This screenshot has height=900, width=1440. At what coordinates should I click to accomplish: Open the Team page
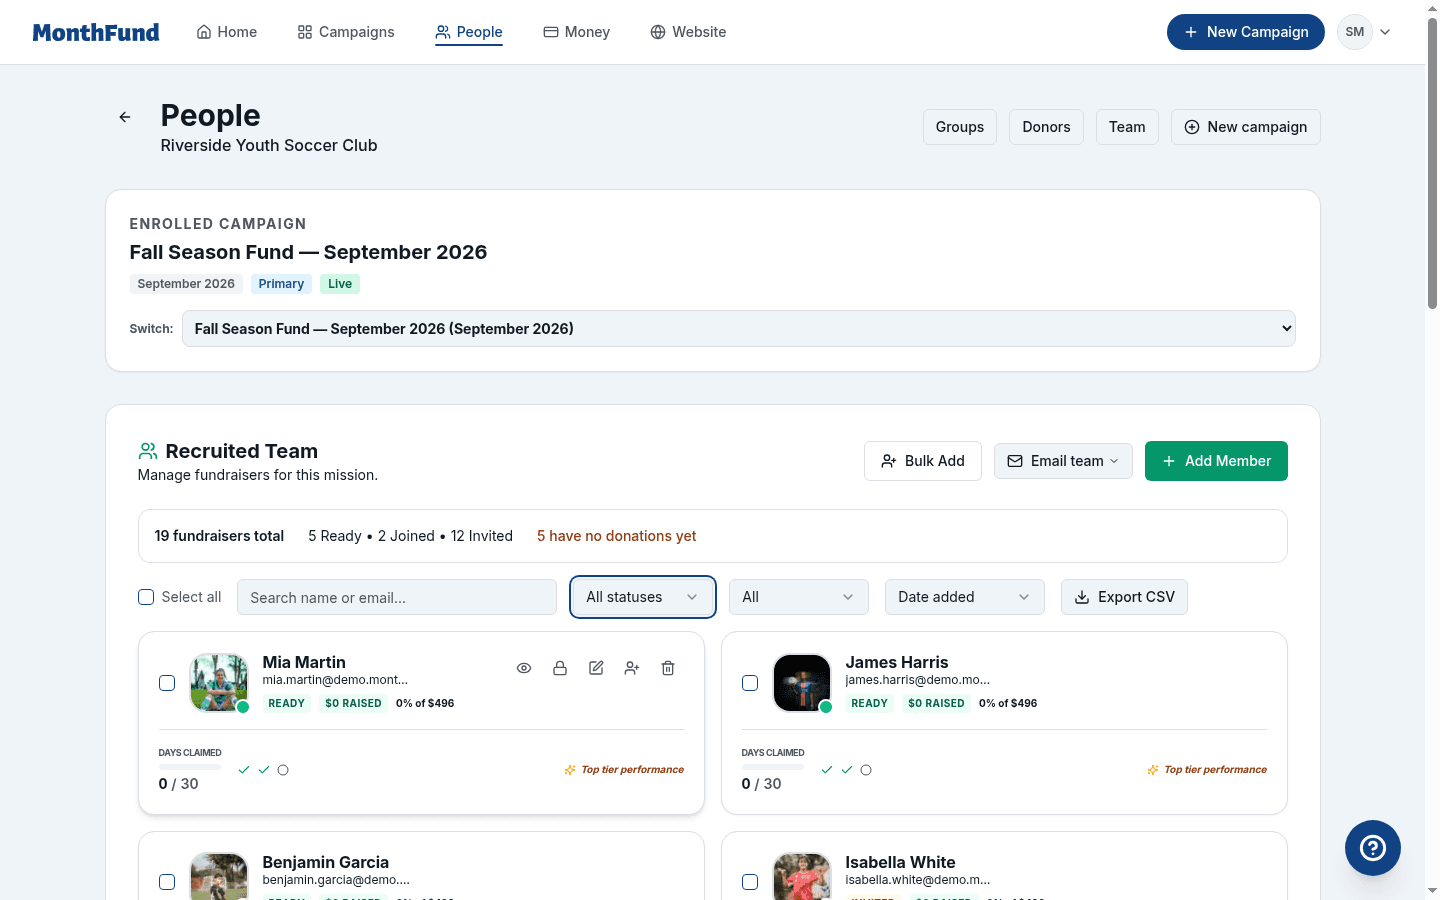tap(1127, 127)
